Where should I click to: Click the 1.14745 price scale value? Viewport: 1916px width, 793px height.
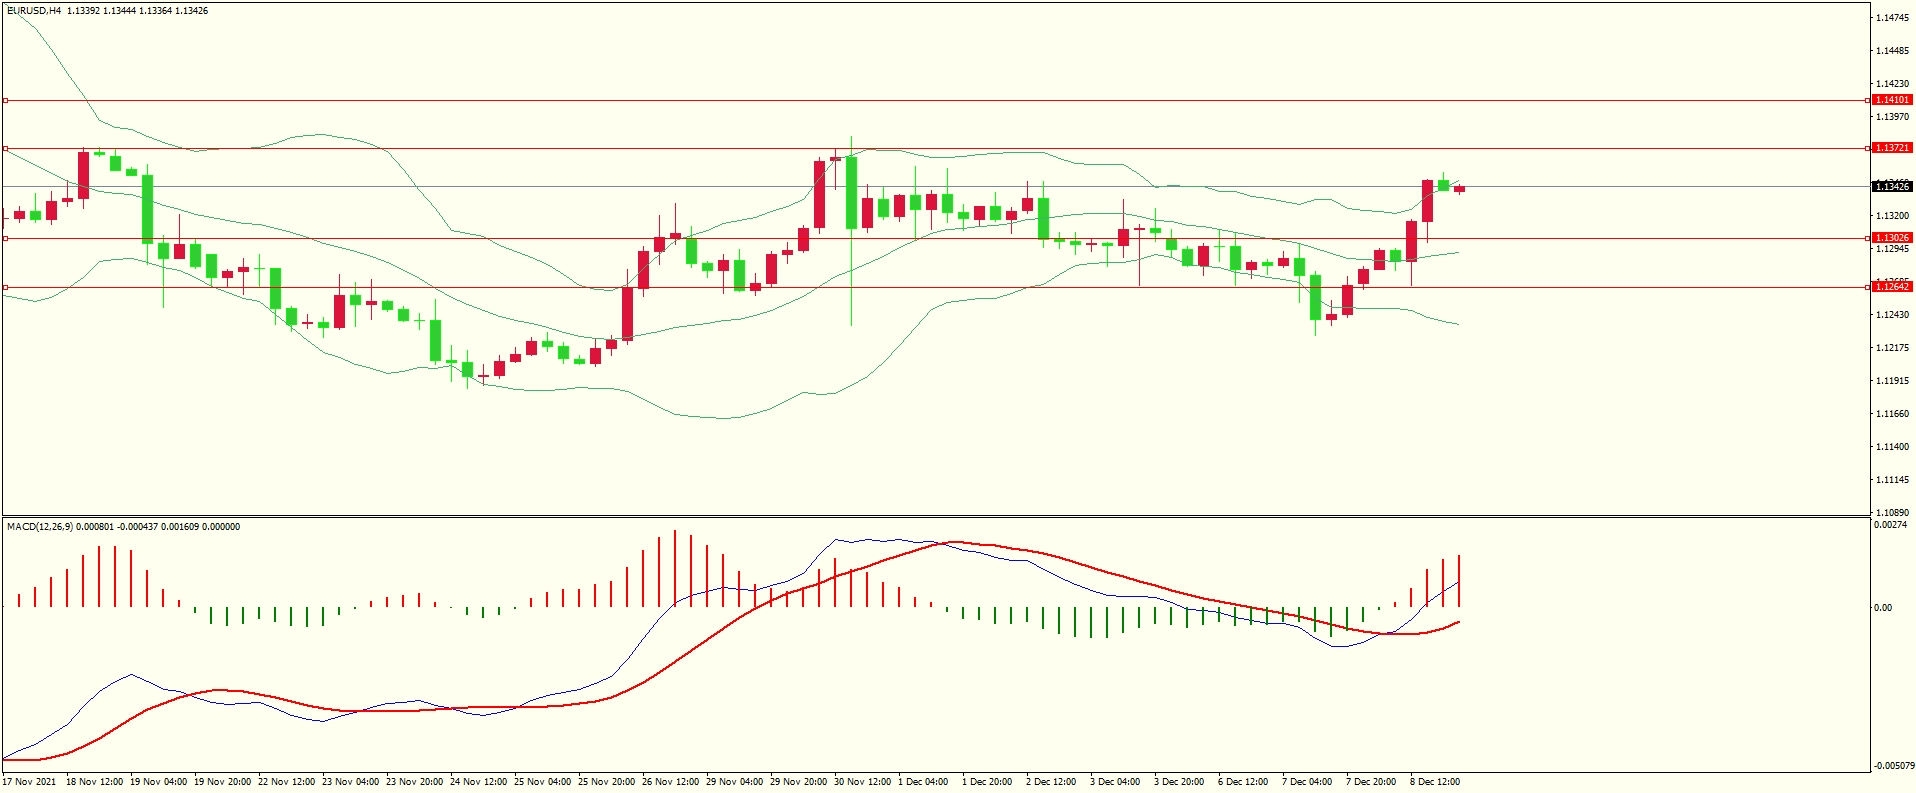point(1892,18)
